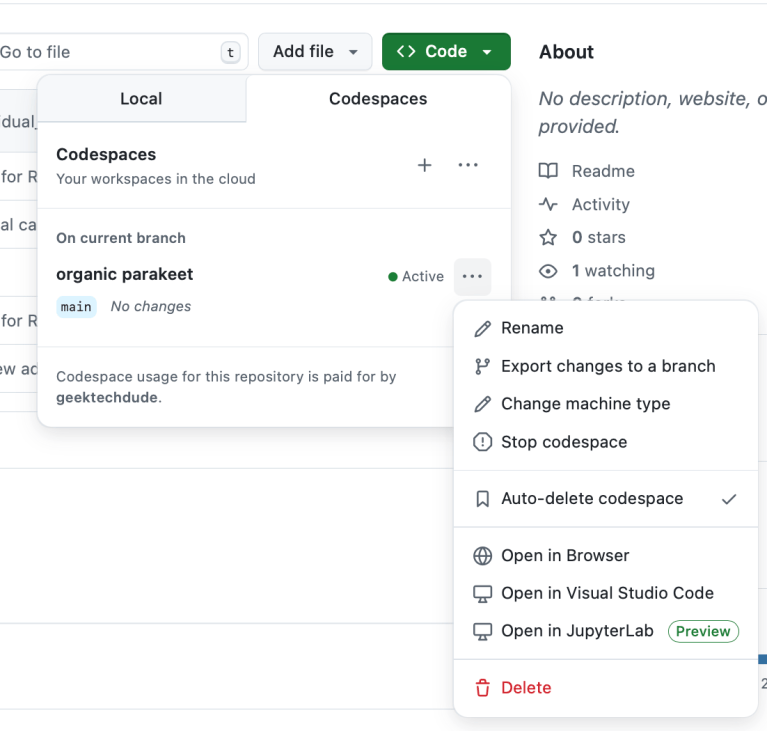Click the About heading
Screen dimensions: 767x731
click(x=566, y=52)
